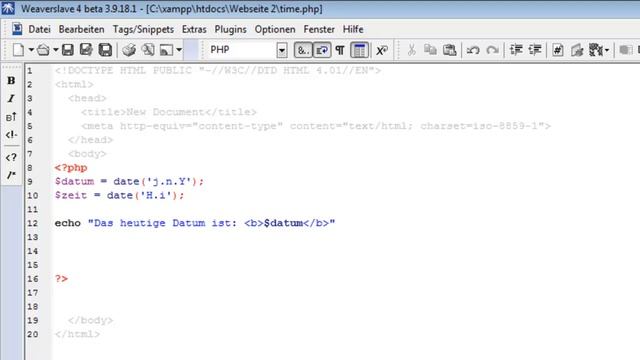Toggle the '&..' special characters button

click(303, 50)
